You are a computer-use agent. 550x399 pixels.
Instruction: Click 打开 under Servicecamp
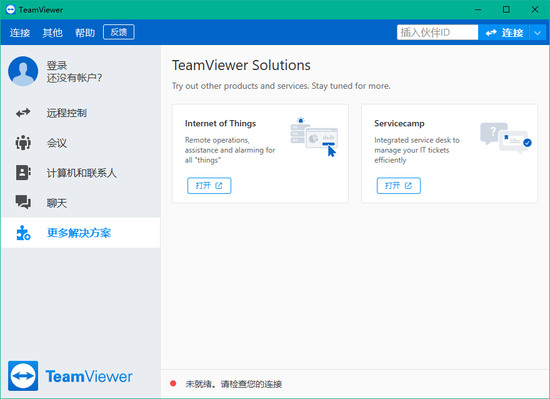click(x=398, y=185)
